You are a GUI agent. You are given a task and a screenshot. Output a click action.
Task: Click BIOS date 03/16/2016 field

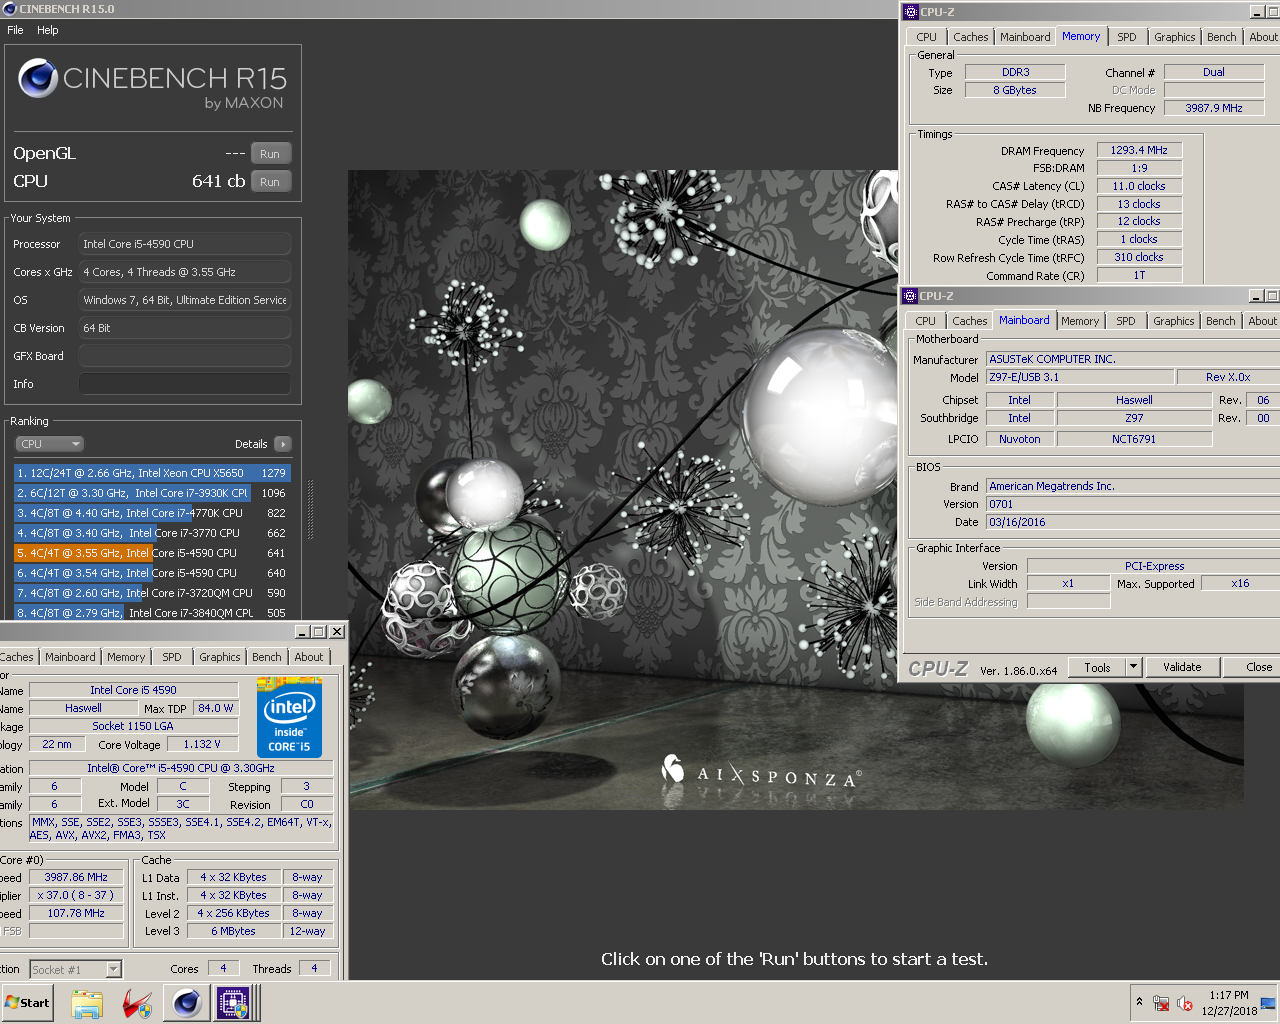coord(1133,522)
